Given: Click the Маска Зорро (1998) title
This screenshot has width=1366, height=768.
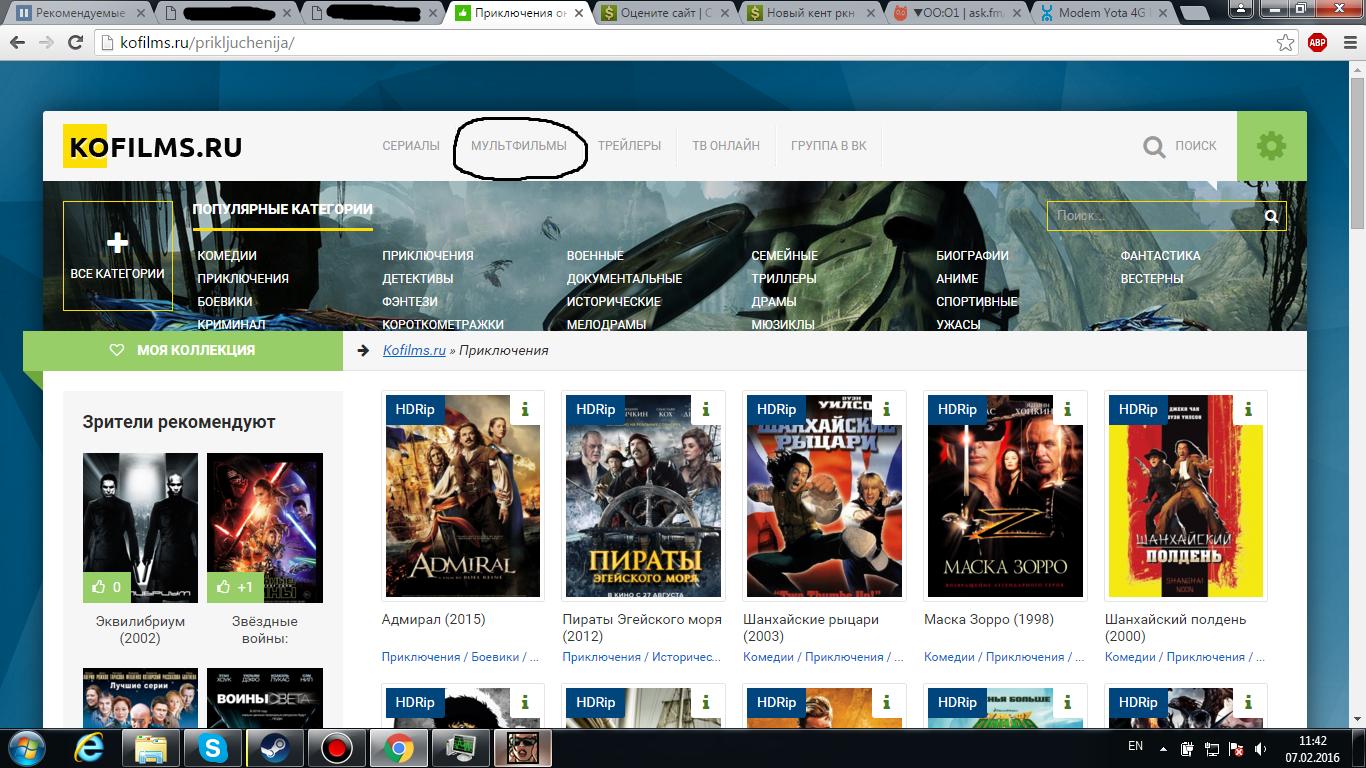Looking at the screenshot, I should pos(989,620).
